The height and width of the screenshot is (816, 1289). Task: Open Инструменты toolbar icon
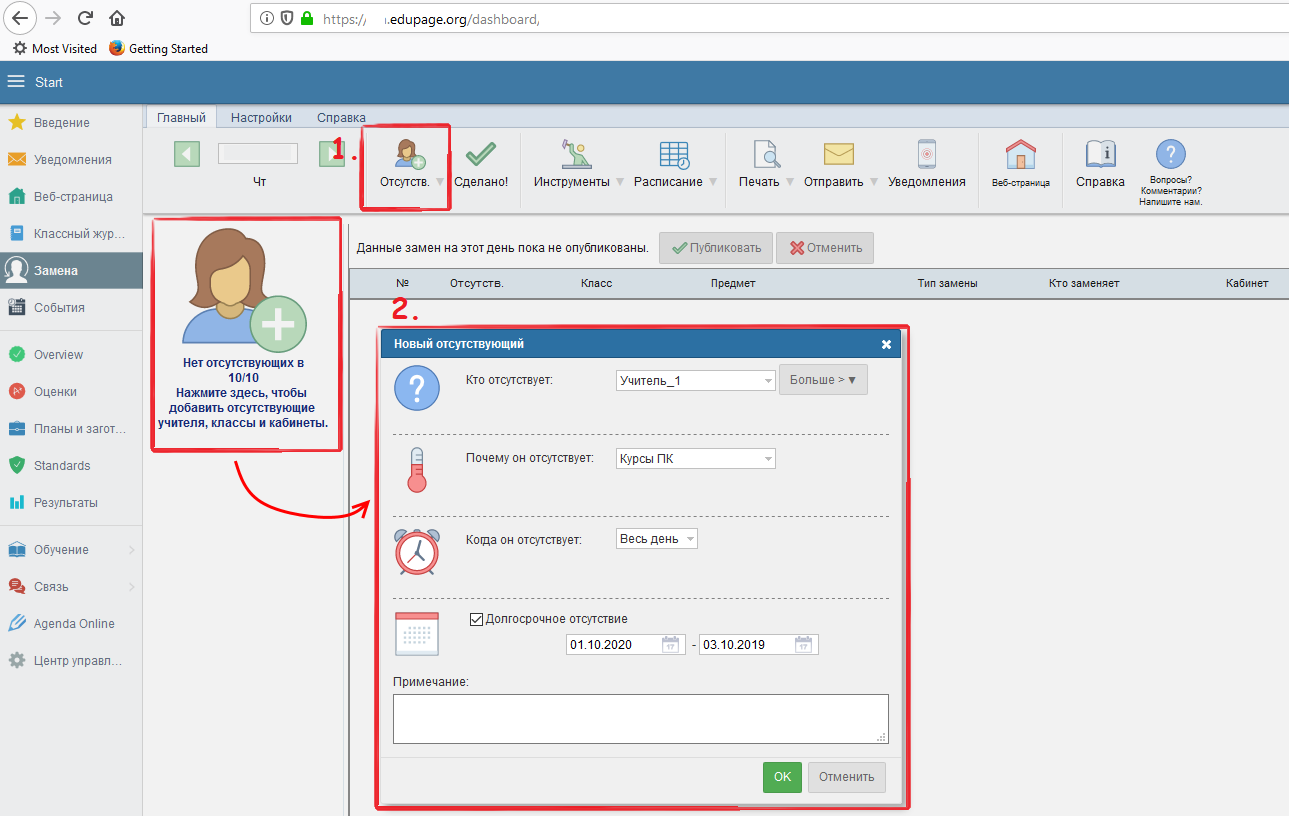pyautogui.click(x=575, y=153)
